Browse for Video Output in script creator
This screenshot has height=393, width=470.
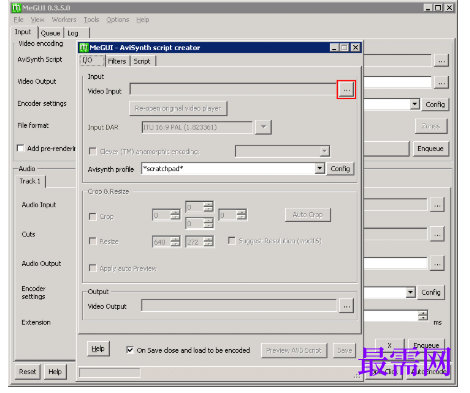346,306
